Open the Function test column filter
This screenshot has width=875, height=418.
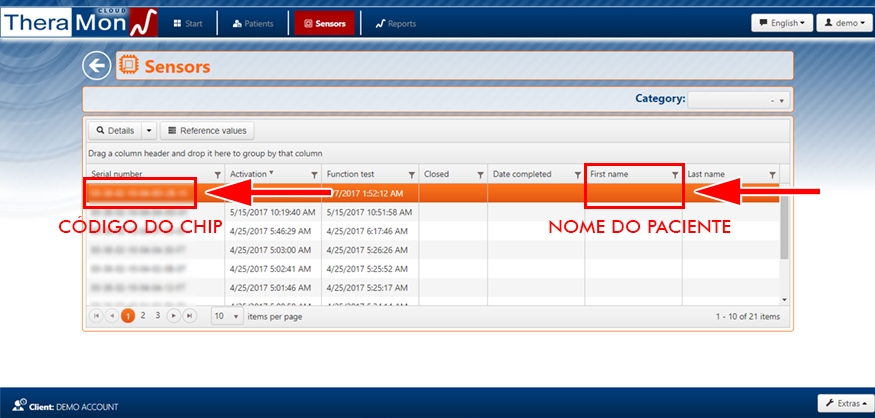(x=411, y=174)
